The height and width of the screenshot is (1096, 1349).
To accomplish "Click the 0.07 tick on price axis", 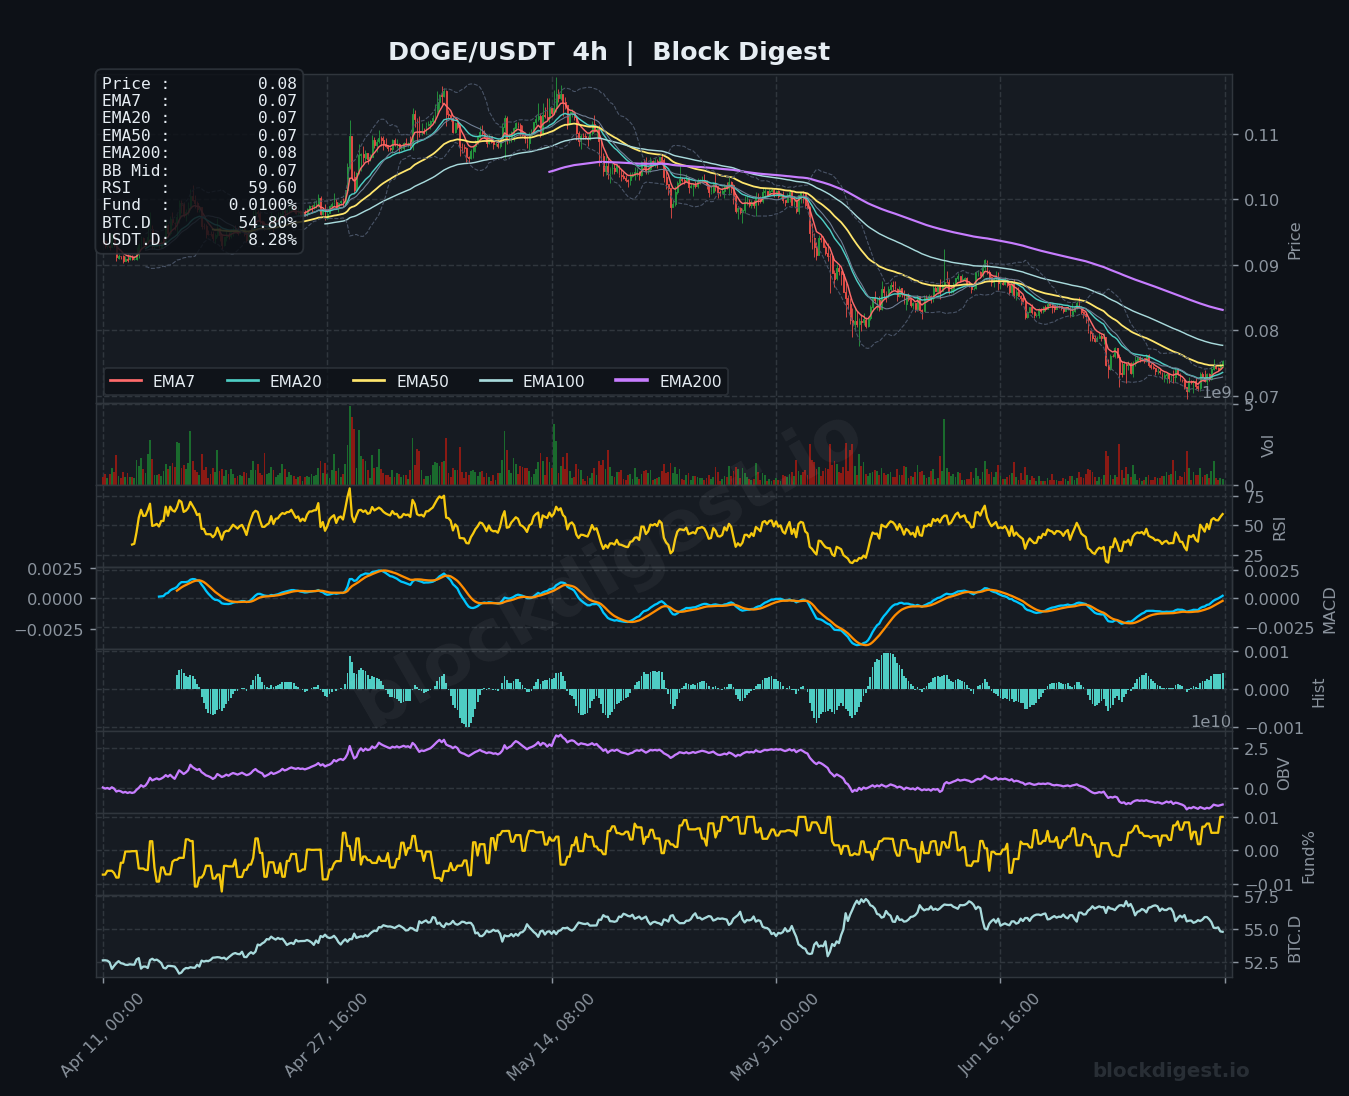I will [1261, 397].
